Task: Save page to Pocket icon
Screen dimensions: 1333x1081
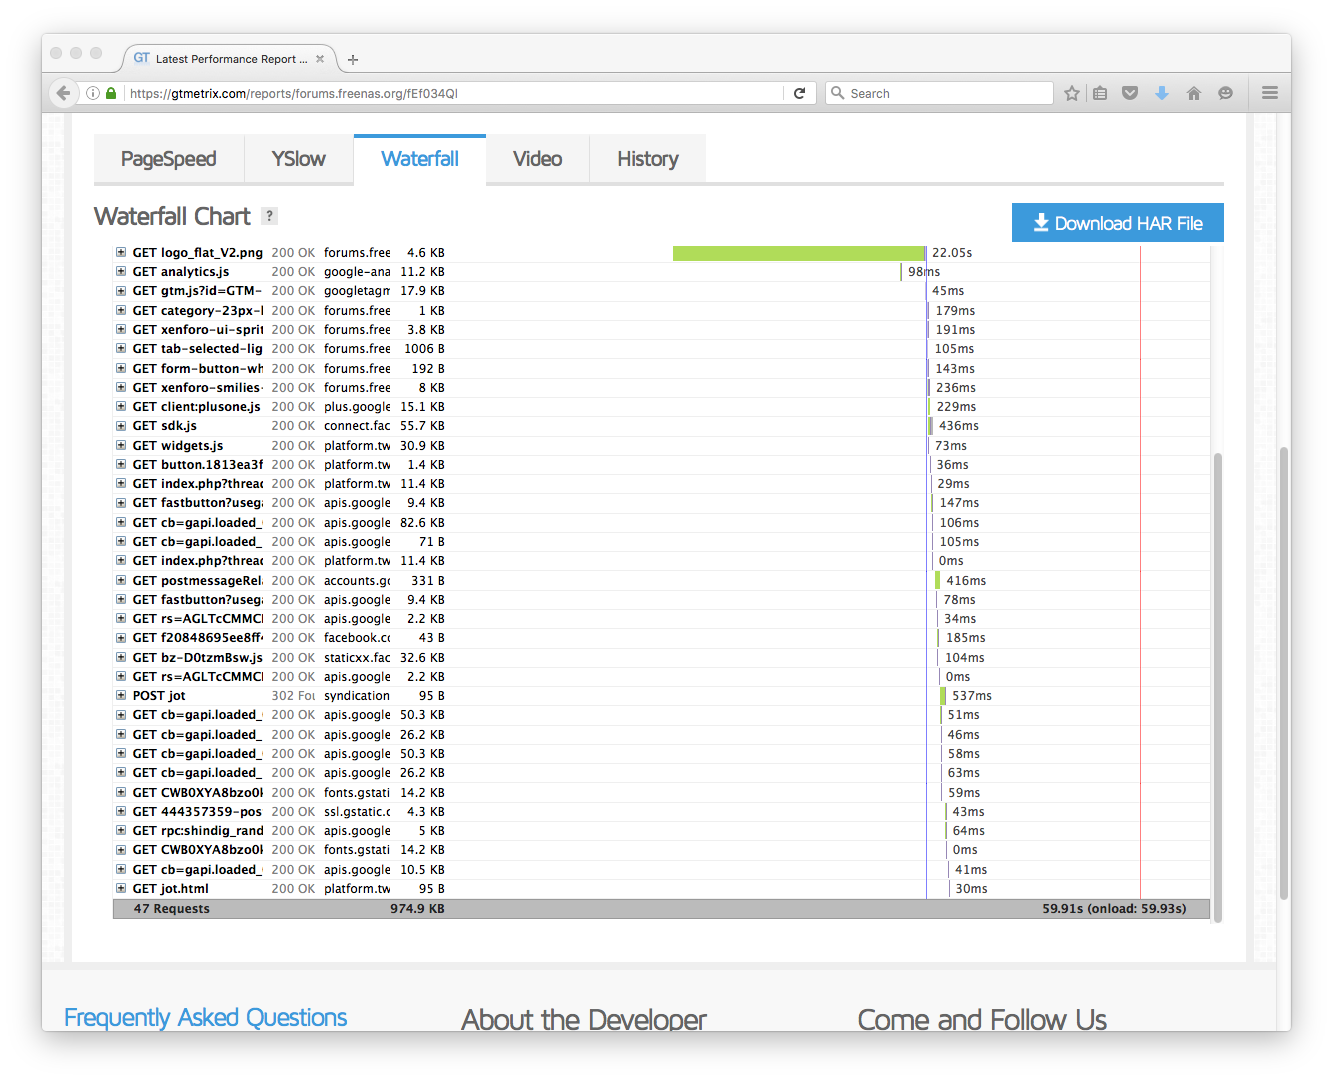Action: (1130, 93)
